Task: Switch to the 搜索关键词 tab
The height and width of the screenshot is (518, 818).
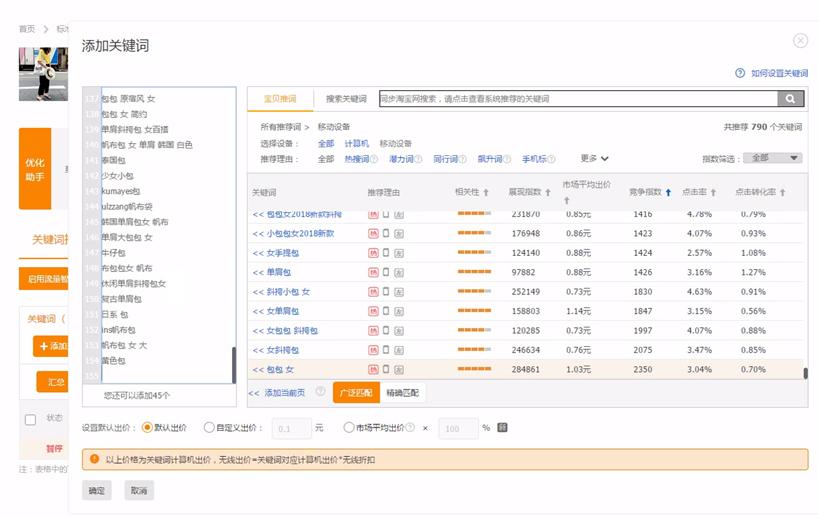Action: 346,99
